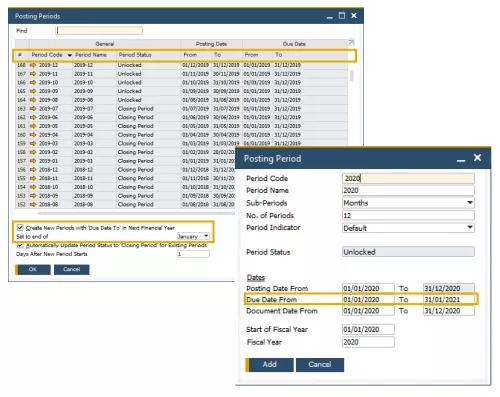Click the Due Date To column header
This screenshot has height=397, width=500.
(x=279, y=55)
